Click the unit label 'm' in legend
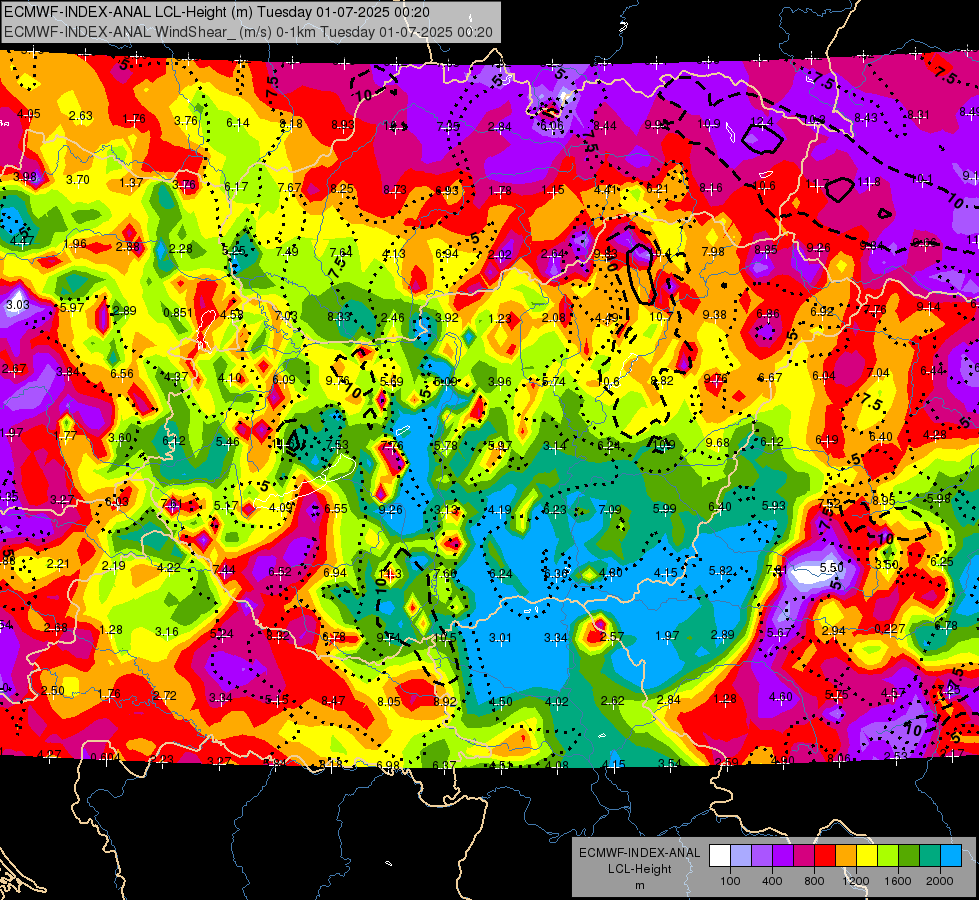This screenshot has width=979, height=900. click(639, 885)
